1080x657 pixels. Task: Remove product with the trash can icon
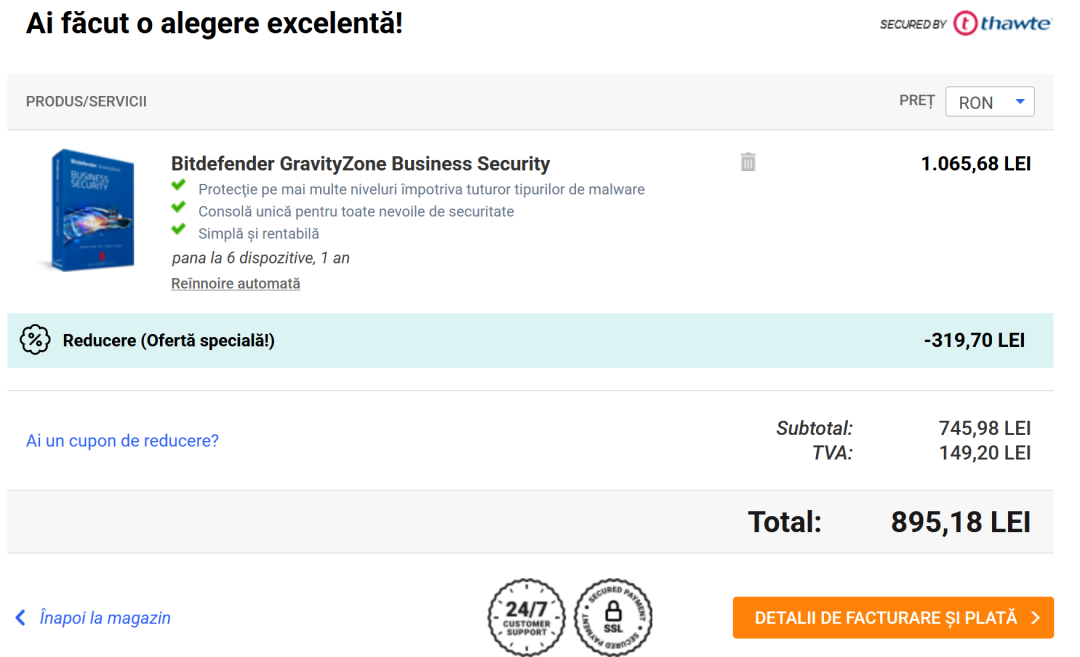point(748,162)
